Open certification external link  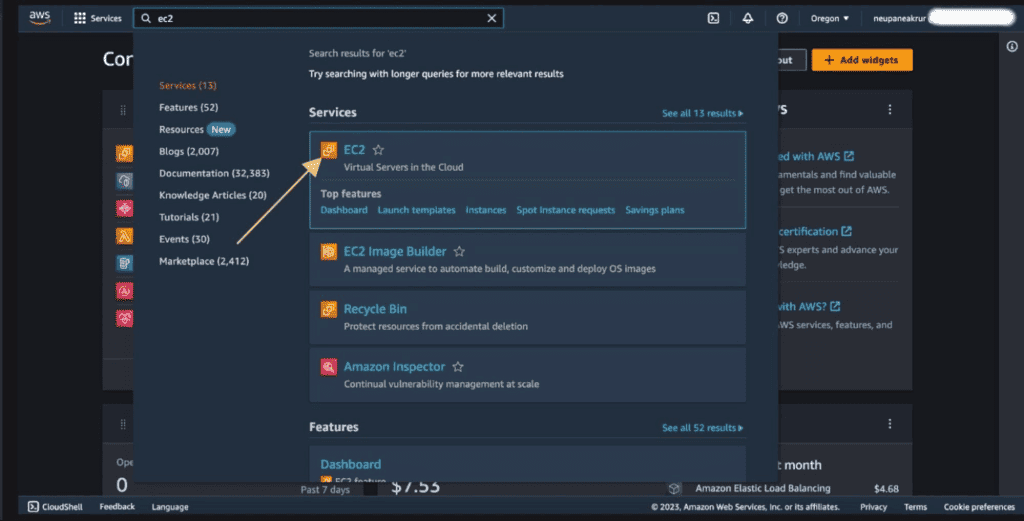815,231
